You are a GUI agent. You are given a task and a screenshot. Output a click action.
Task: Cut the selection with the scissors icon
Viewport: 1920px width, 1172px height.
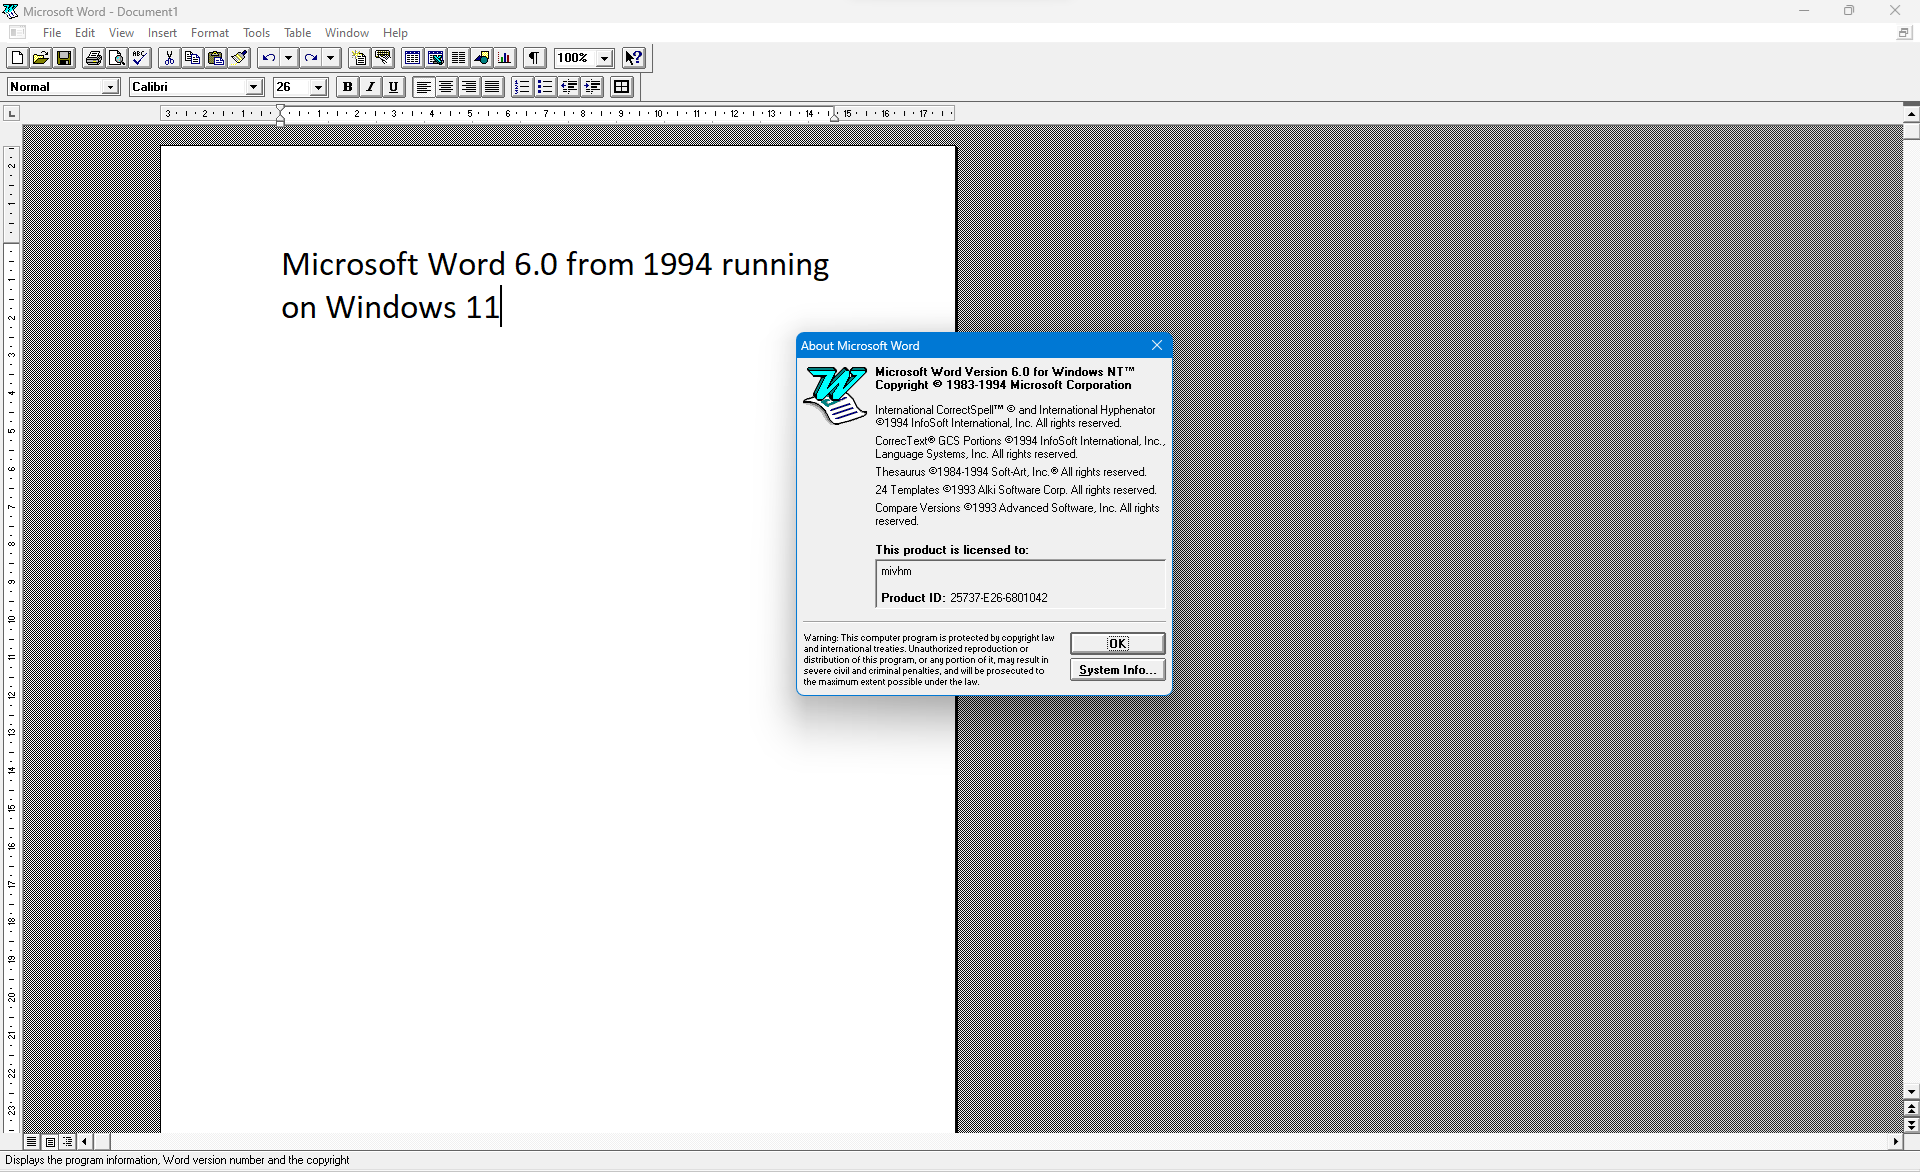(169, 58)
